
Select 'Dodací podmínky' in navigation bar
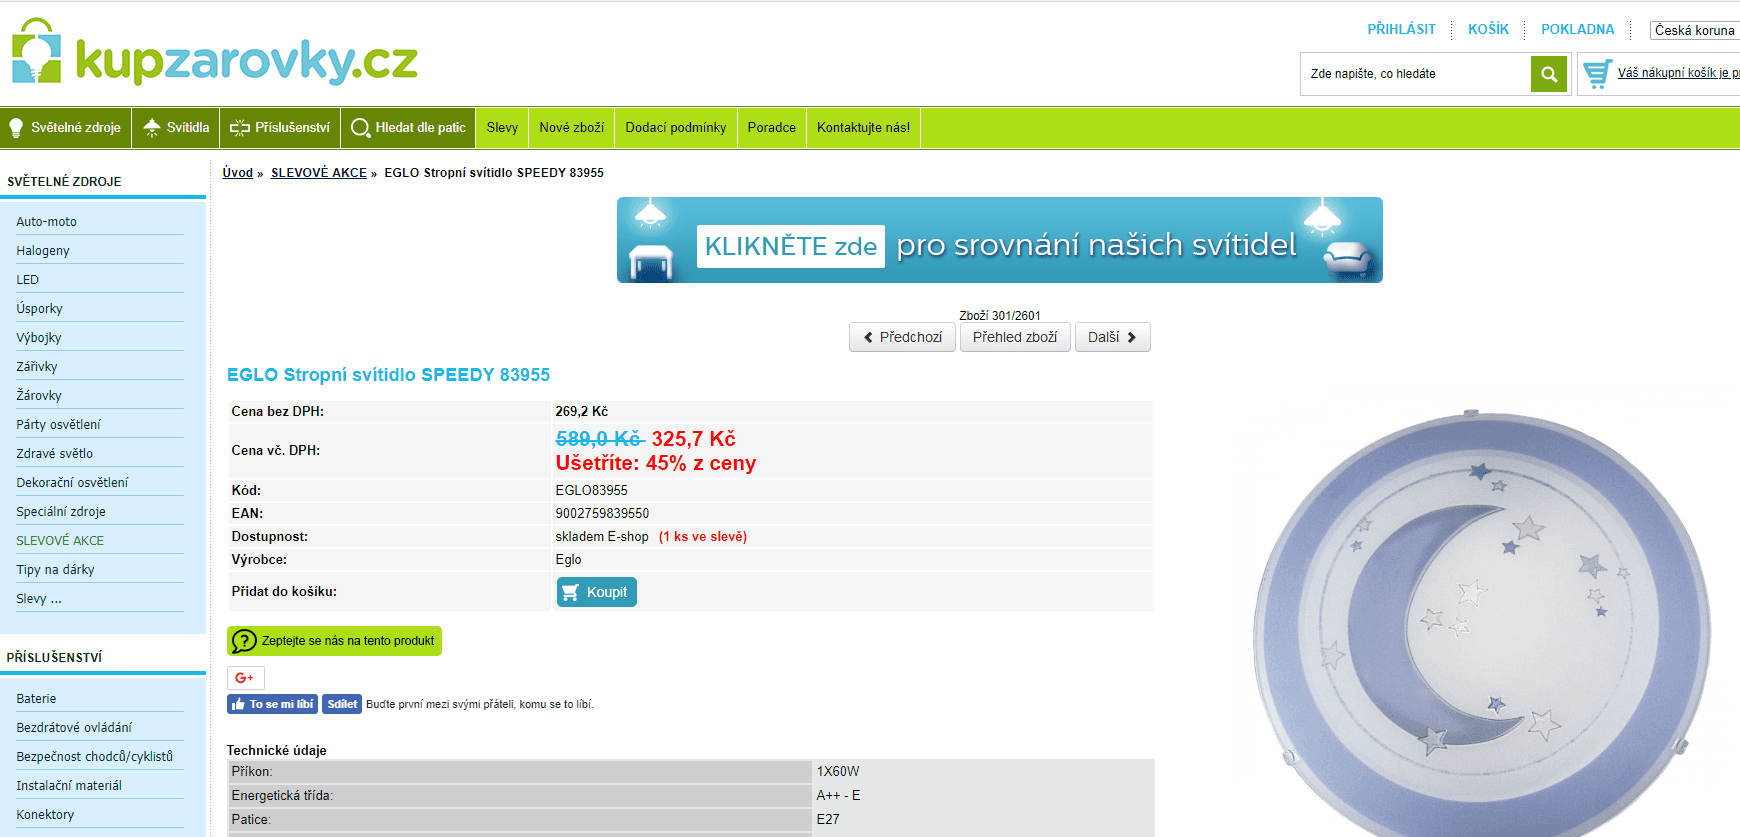[675, 128]
